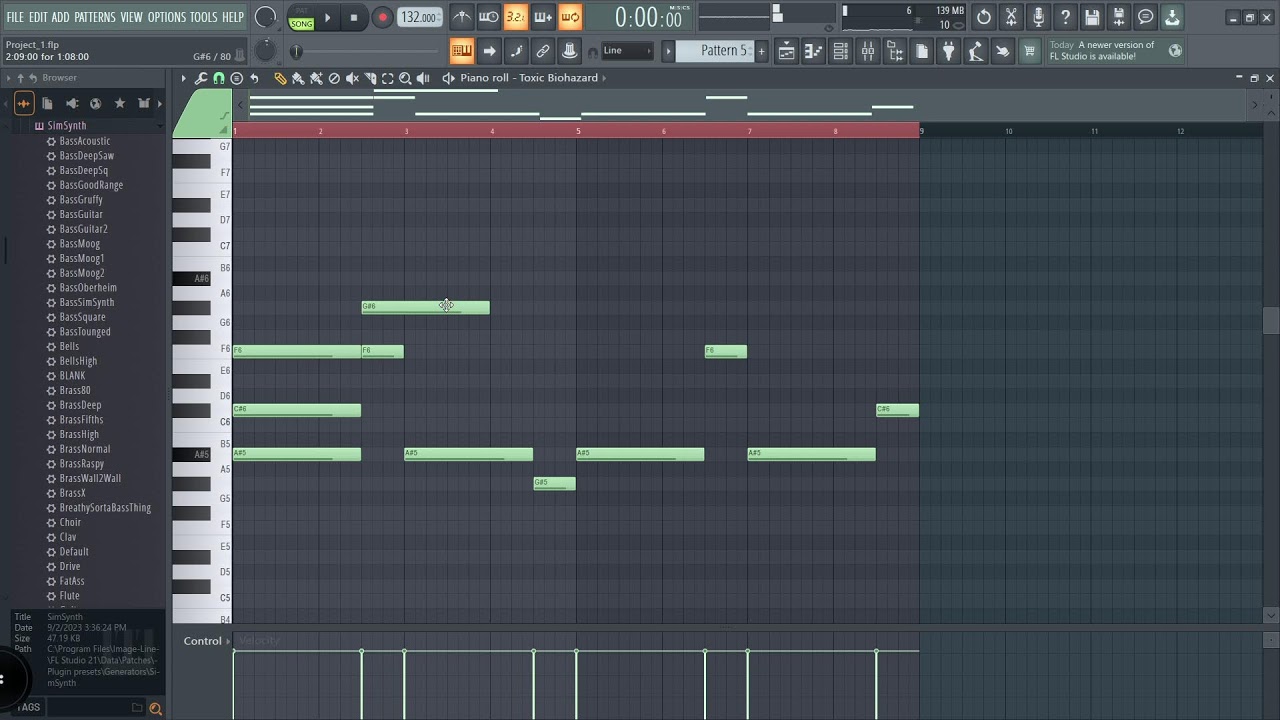Image resolution: width=1280 pixels, height=720 pixels.
Task: Open the Mixer view button
Action: [x=868, y=51]
